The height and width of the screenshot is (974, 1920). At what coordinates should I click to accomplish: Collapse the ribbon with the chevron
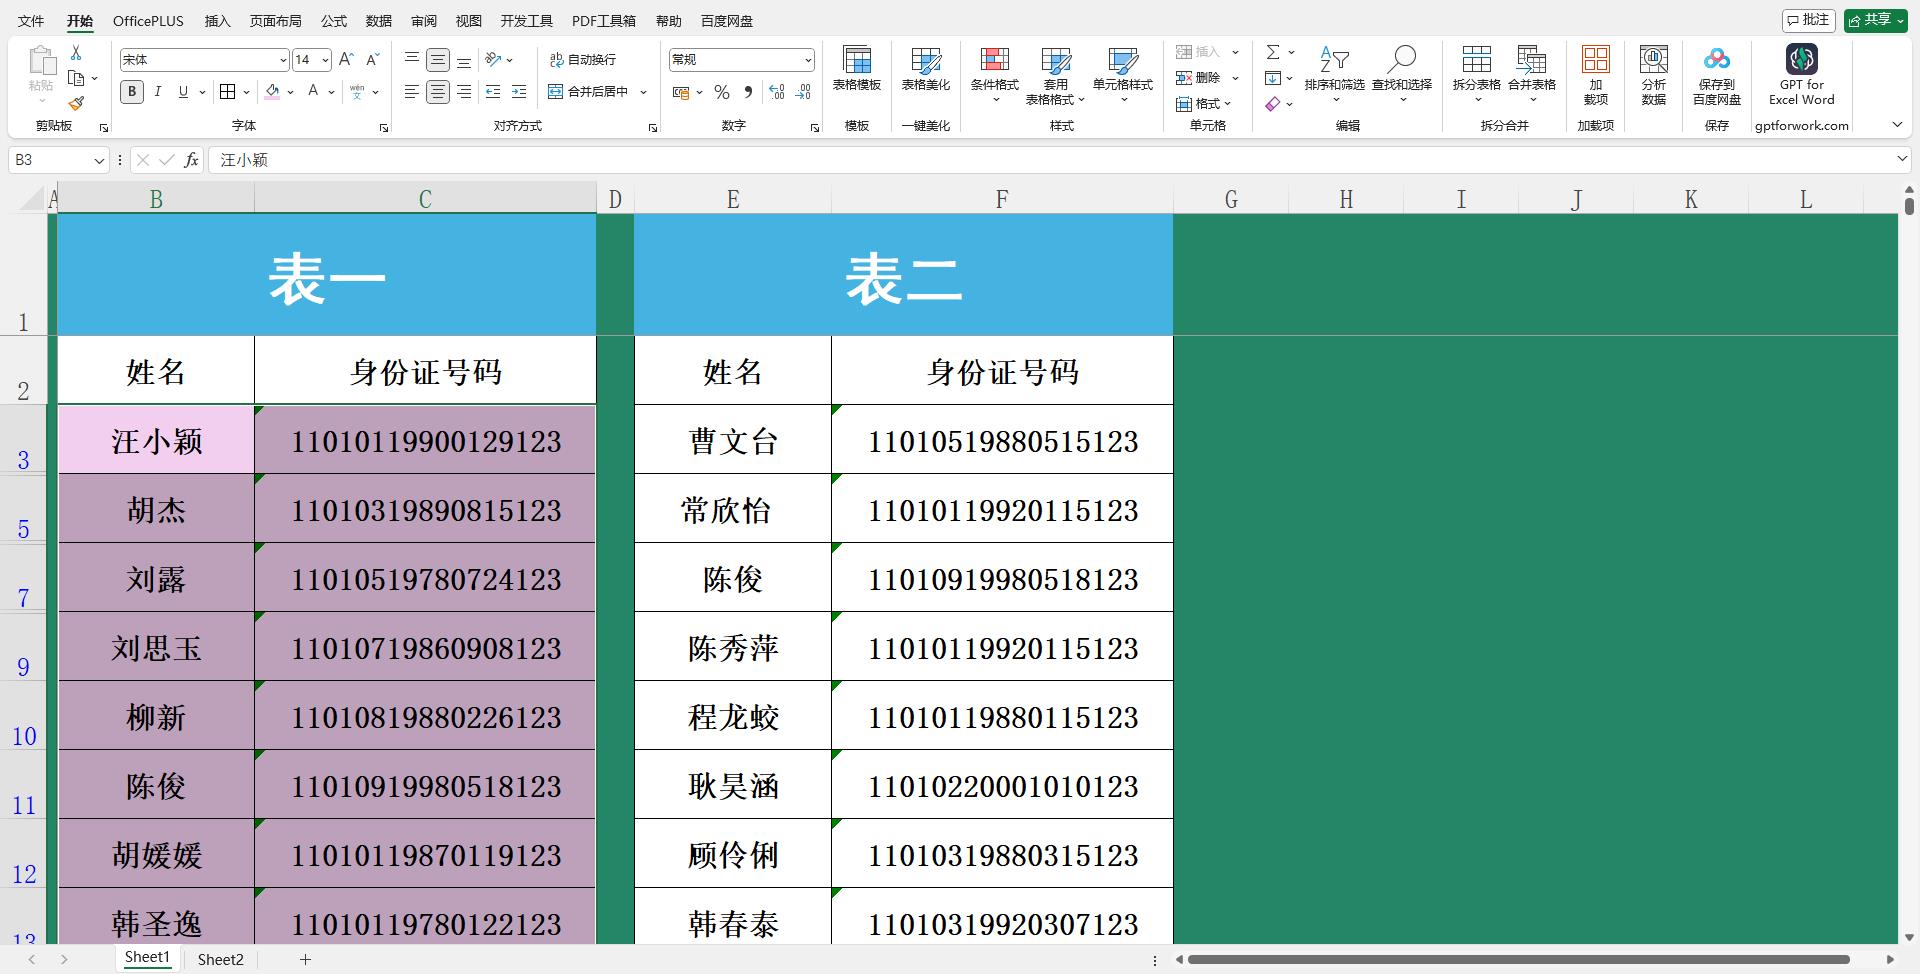[x=1897, y=125]
